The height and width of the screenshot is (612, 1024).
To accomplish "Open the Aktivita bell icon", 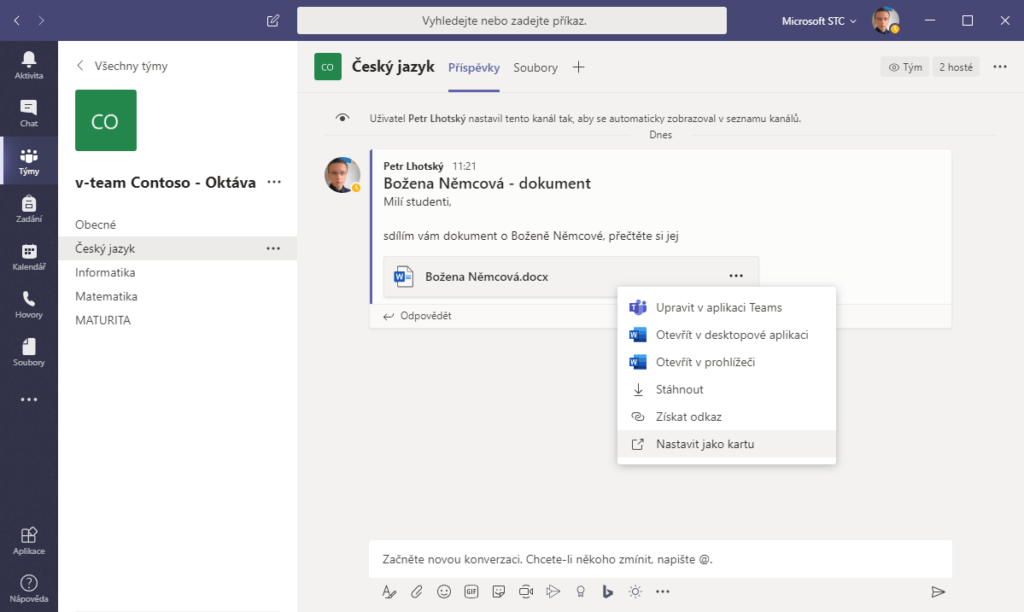I will (x=29, y=64).
